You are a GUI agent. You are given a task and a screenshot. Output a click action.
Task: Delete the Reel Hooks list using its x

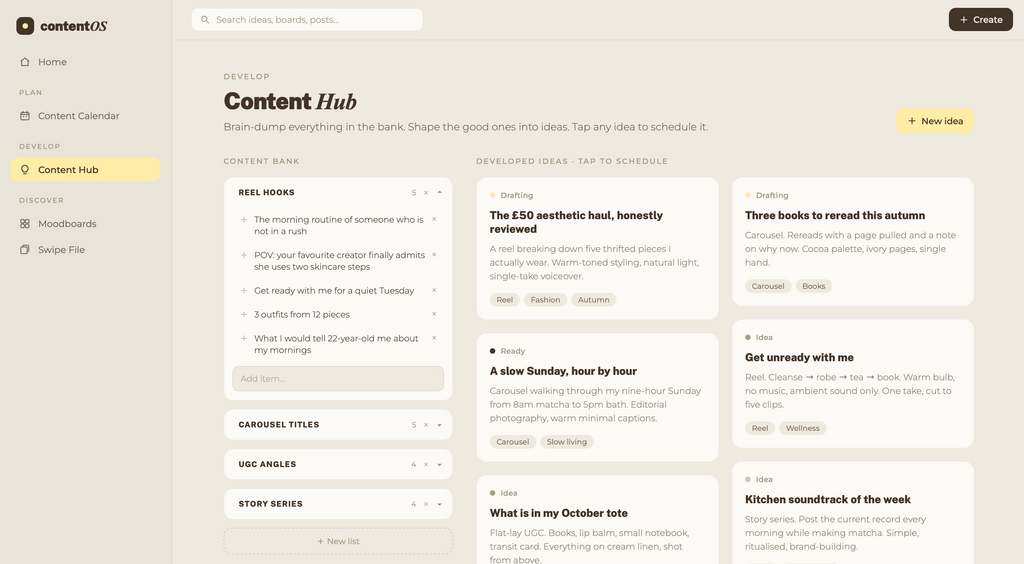tap(426, 193)
